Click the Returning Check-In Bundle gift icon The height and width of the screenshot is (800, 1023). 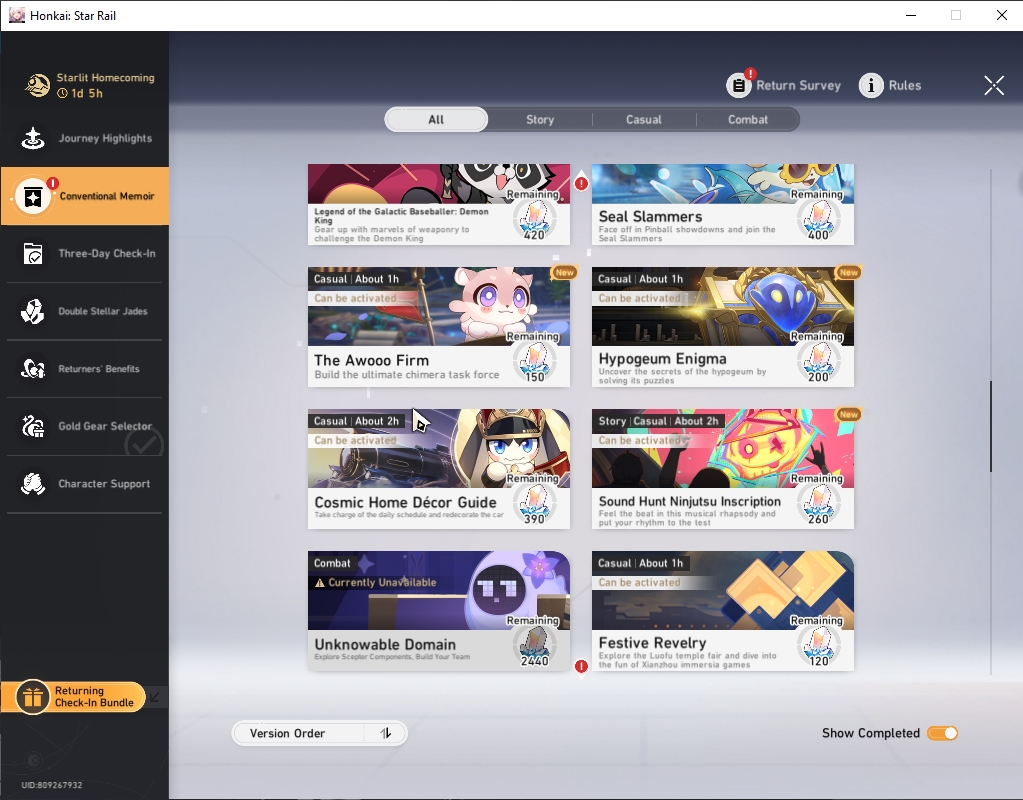pyautogui.click(x=32, y=697)
